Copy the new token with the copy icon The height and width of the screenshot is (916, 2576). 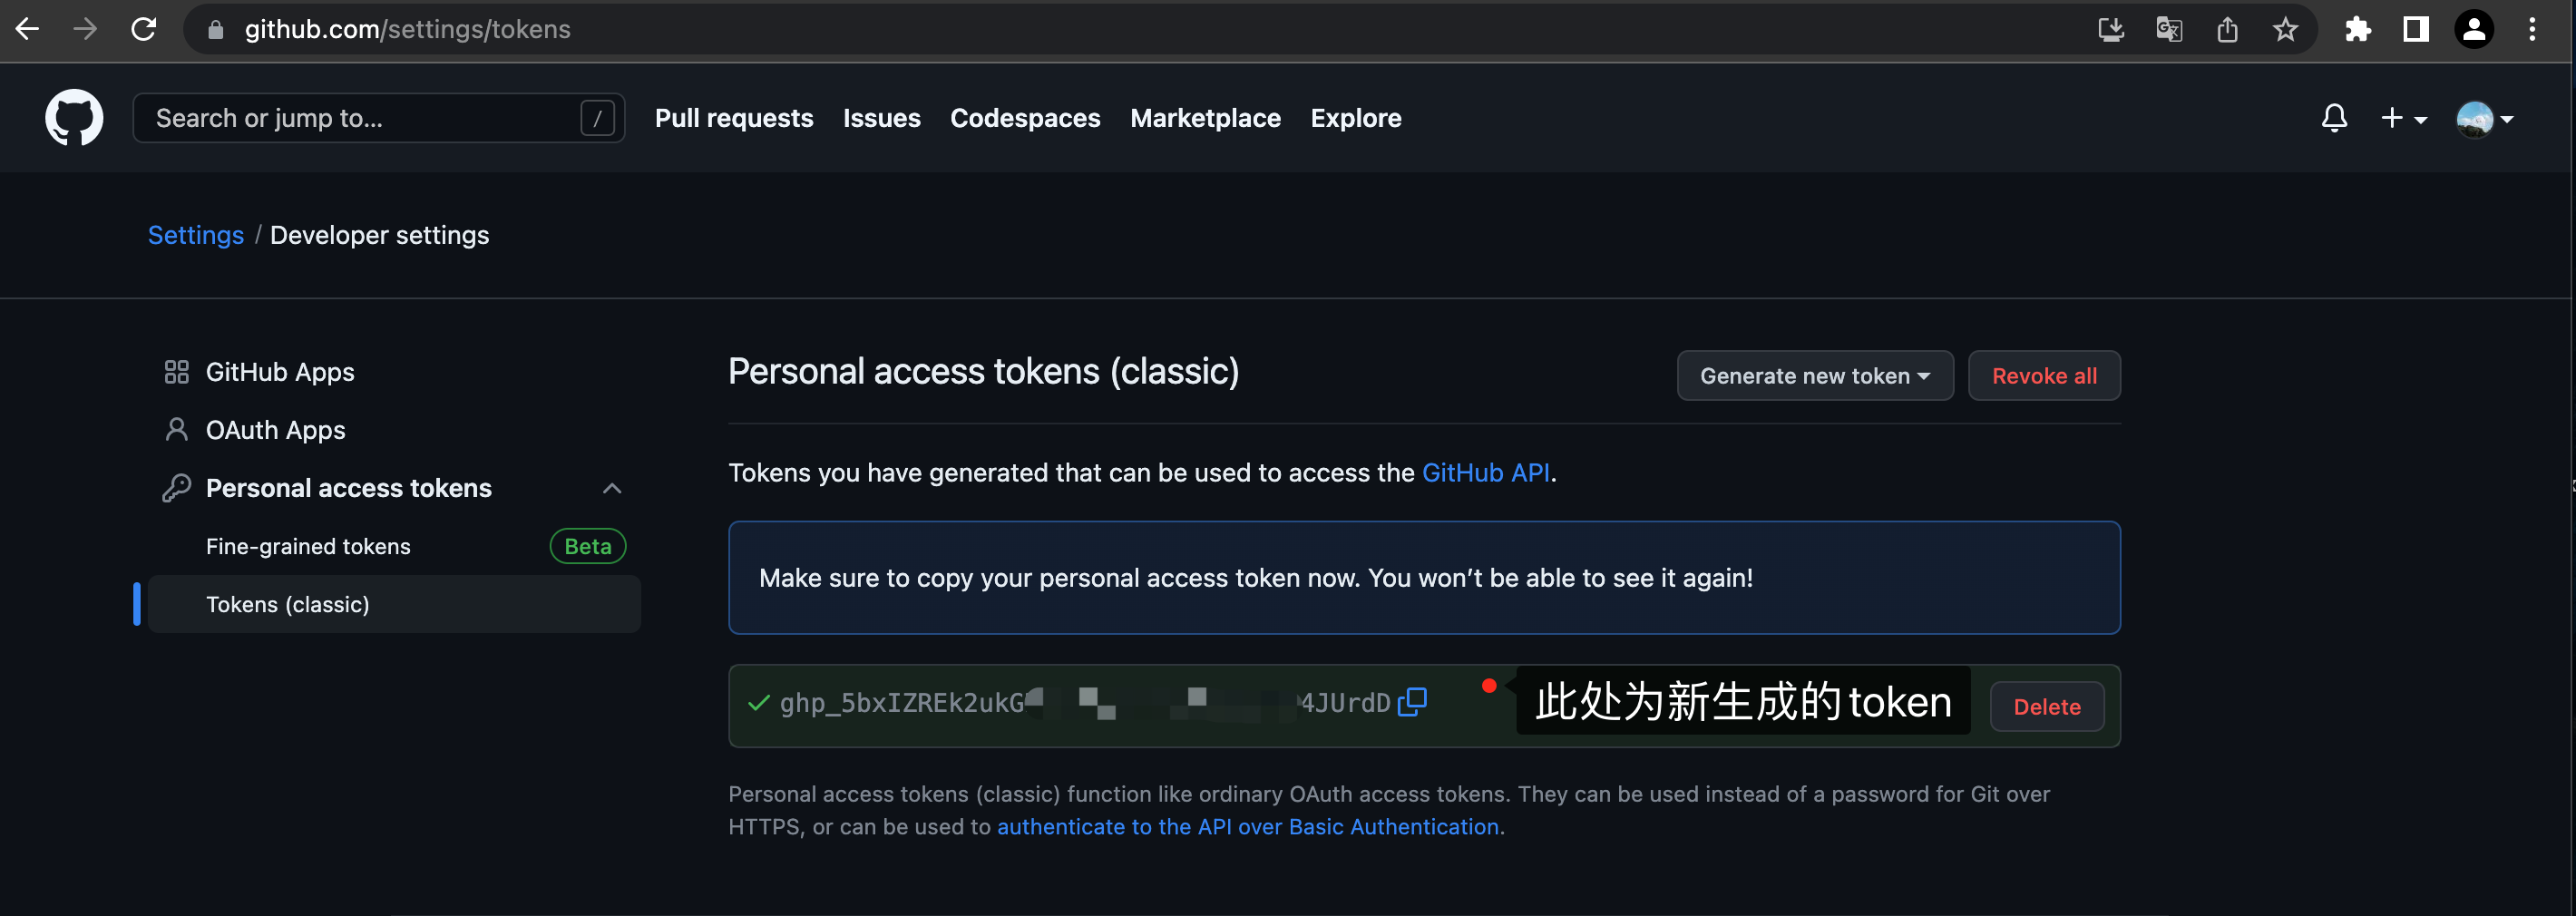tap(1412, 702)
